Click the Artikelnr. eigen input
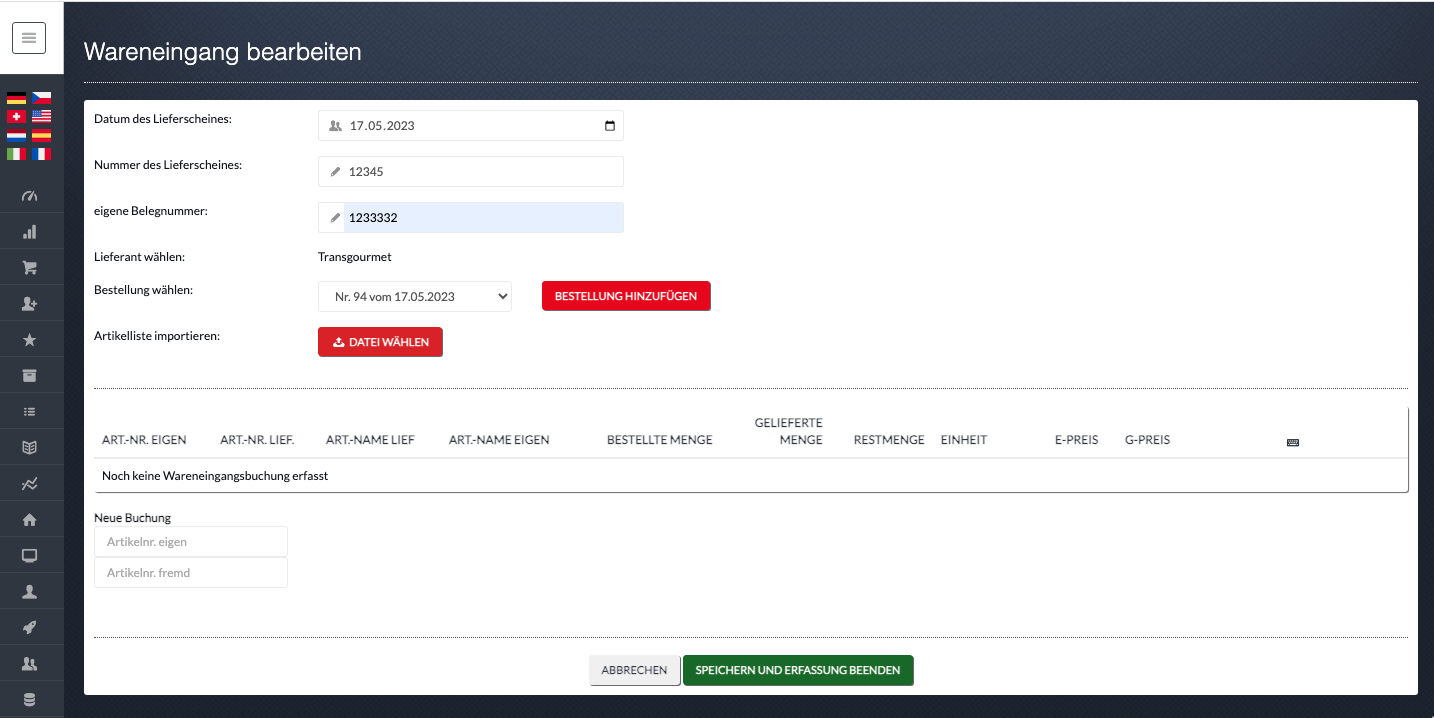 pyautogui.click(x=191, y=542)
